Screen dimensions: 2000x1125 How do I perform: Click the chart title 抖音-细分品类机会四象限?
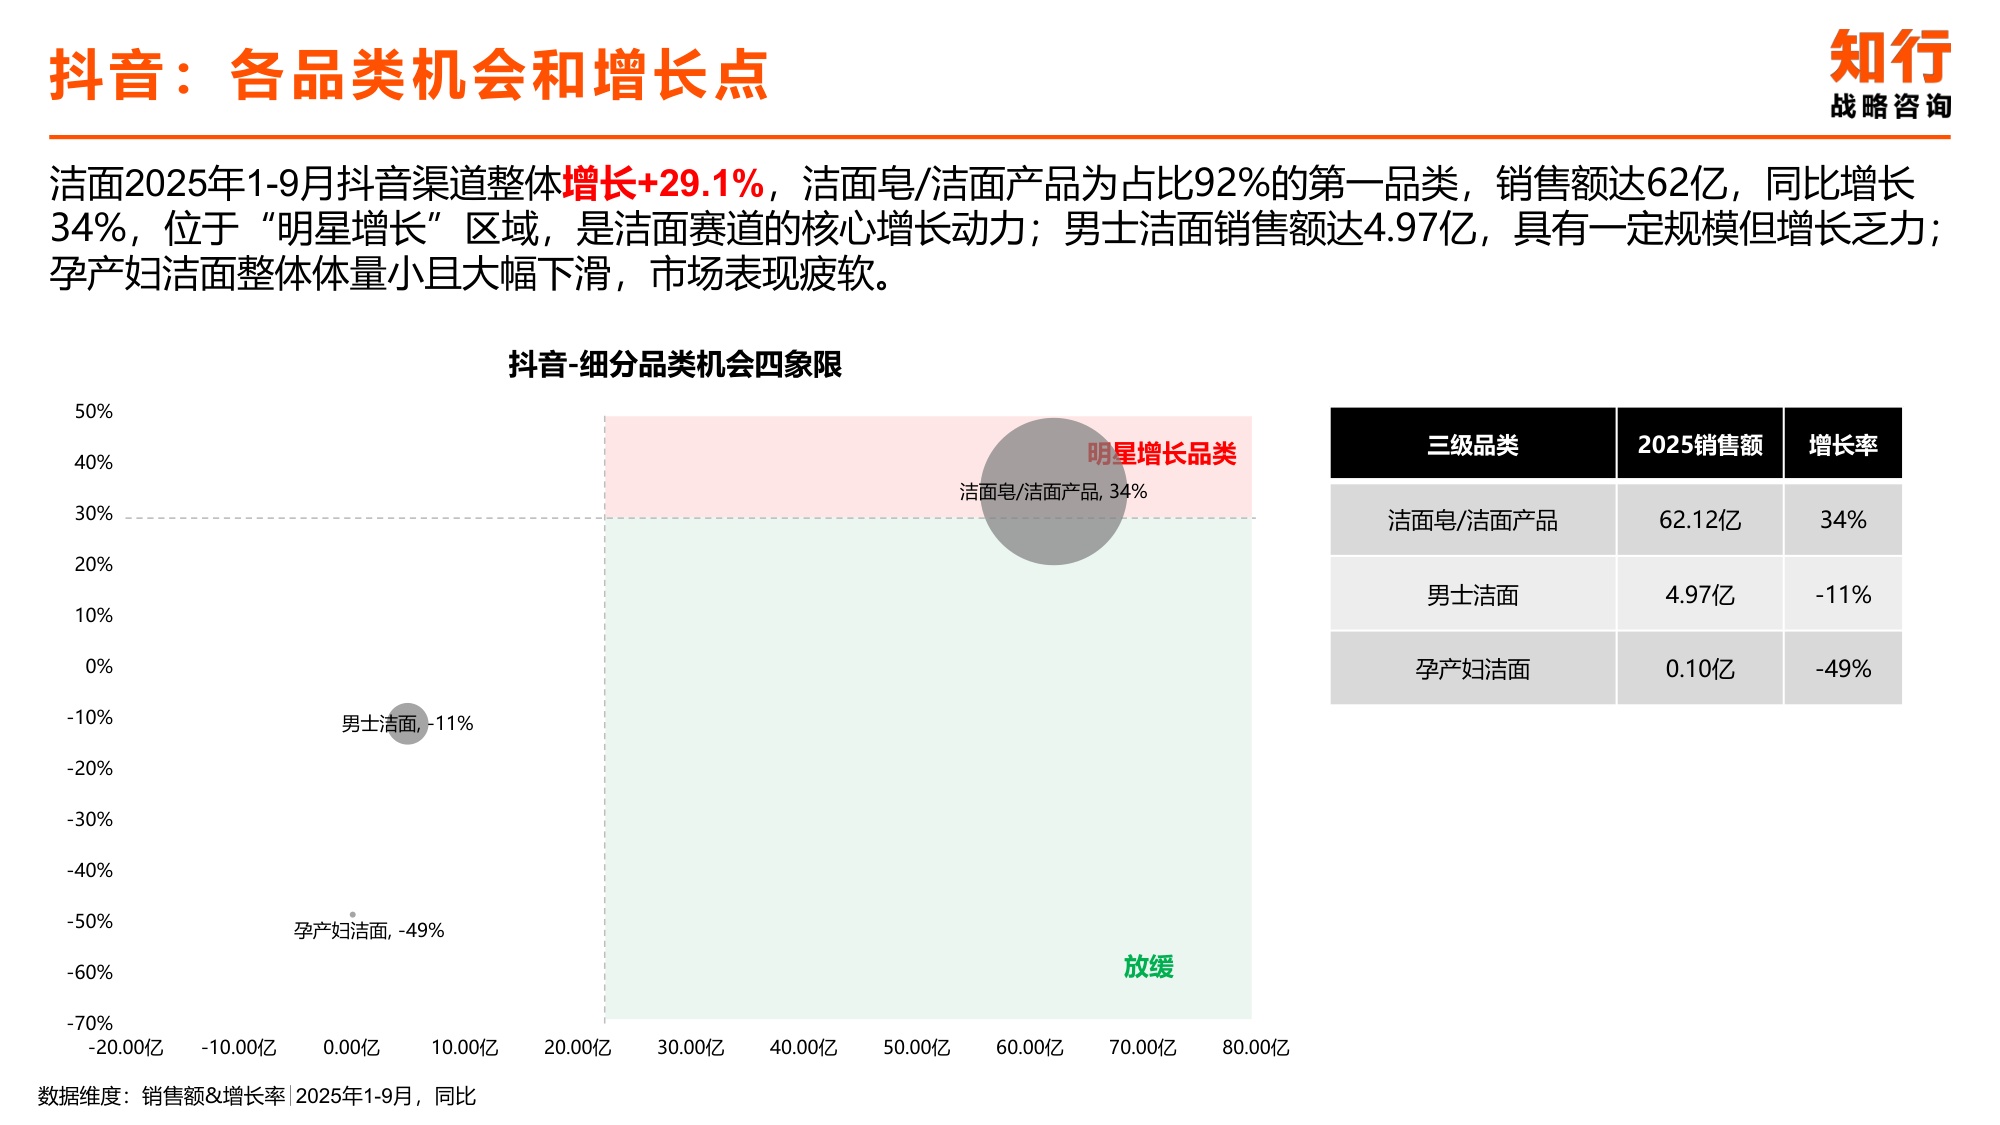(x=675, y=364)
